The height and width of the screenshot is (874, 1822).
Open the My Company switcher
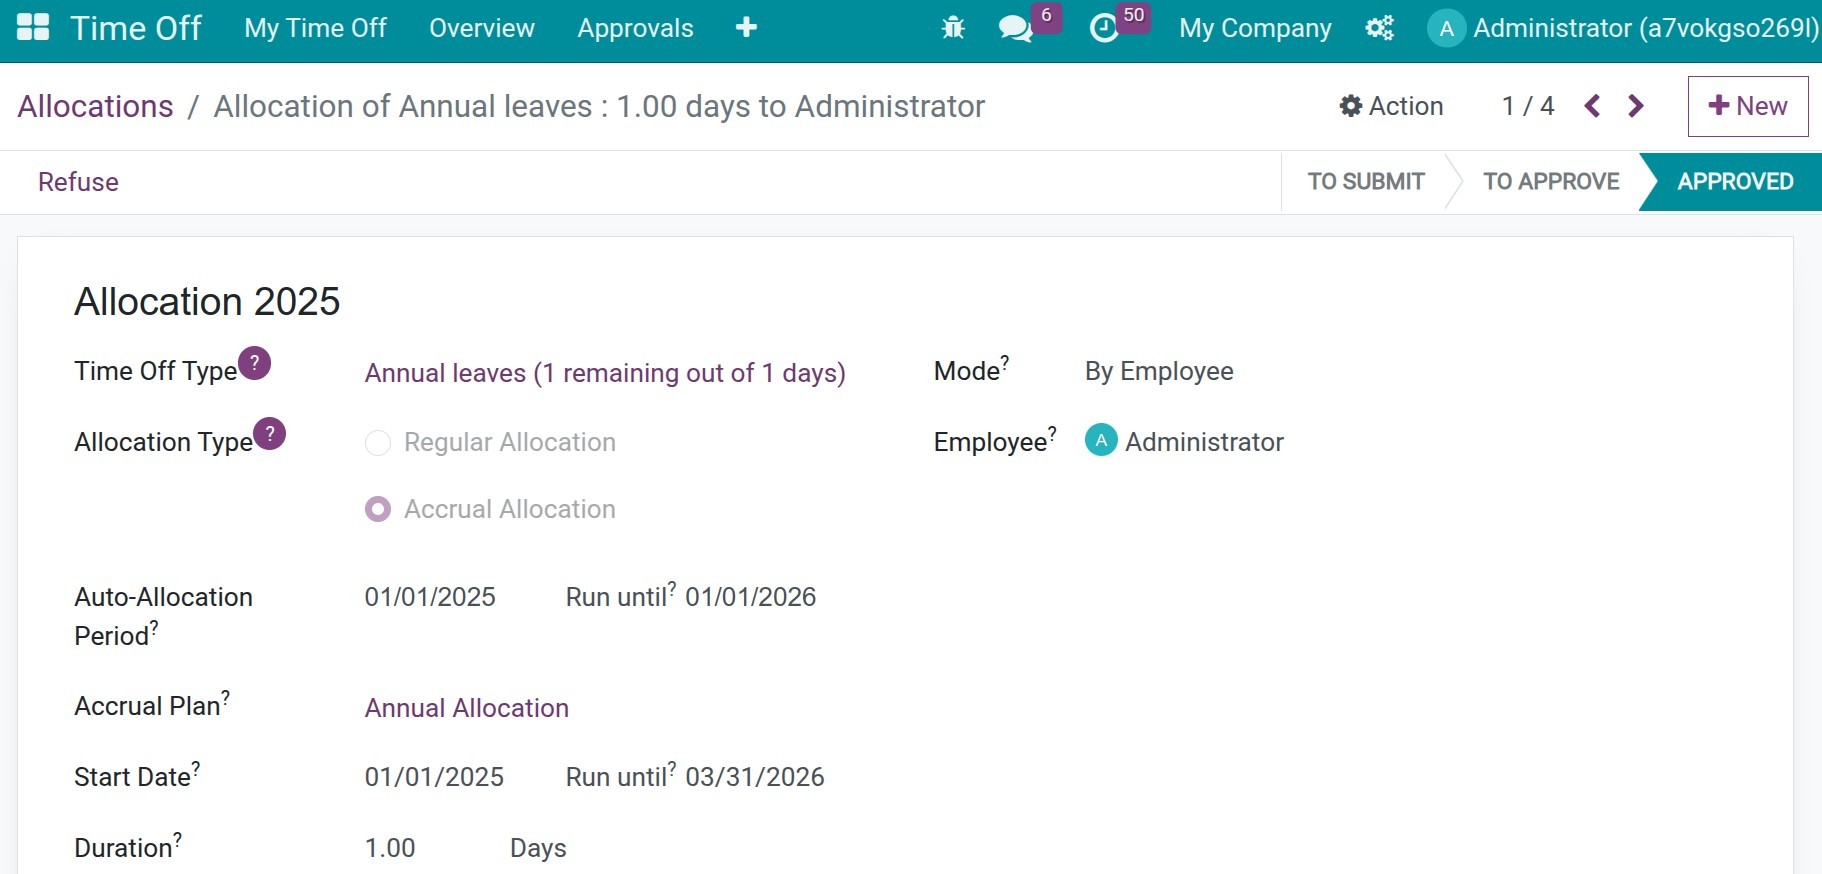1255,28
